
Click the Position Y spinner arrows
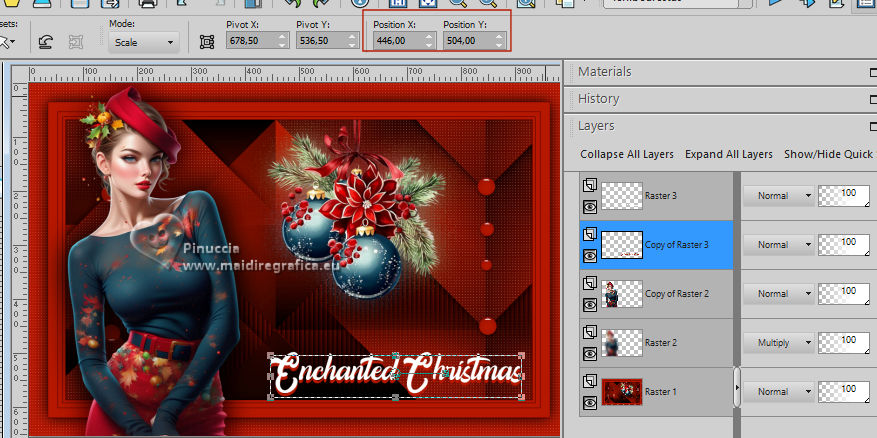pyautogui.click(x=500, y=40)
